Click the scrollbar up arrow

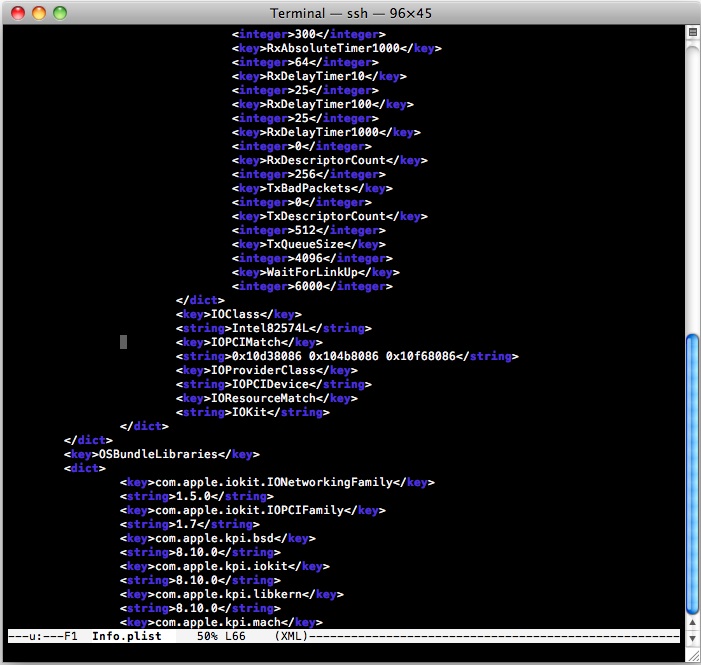[693, 623]
